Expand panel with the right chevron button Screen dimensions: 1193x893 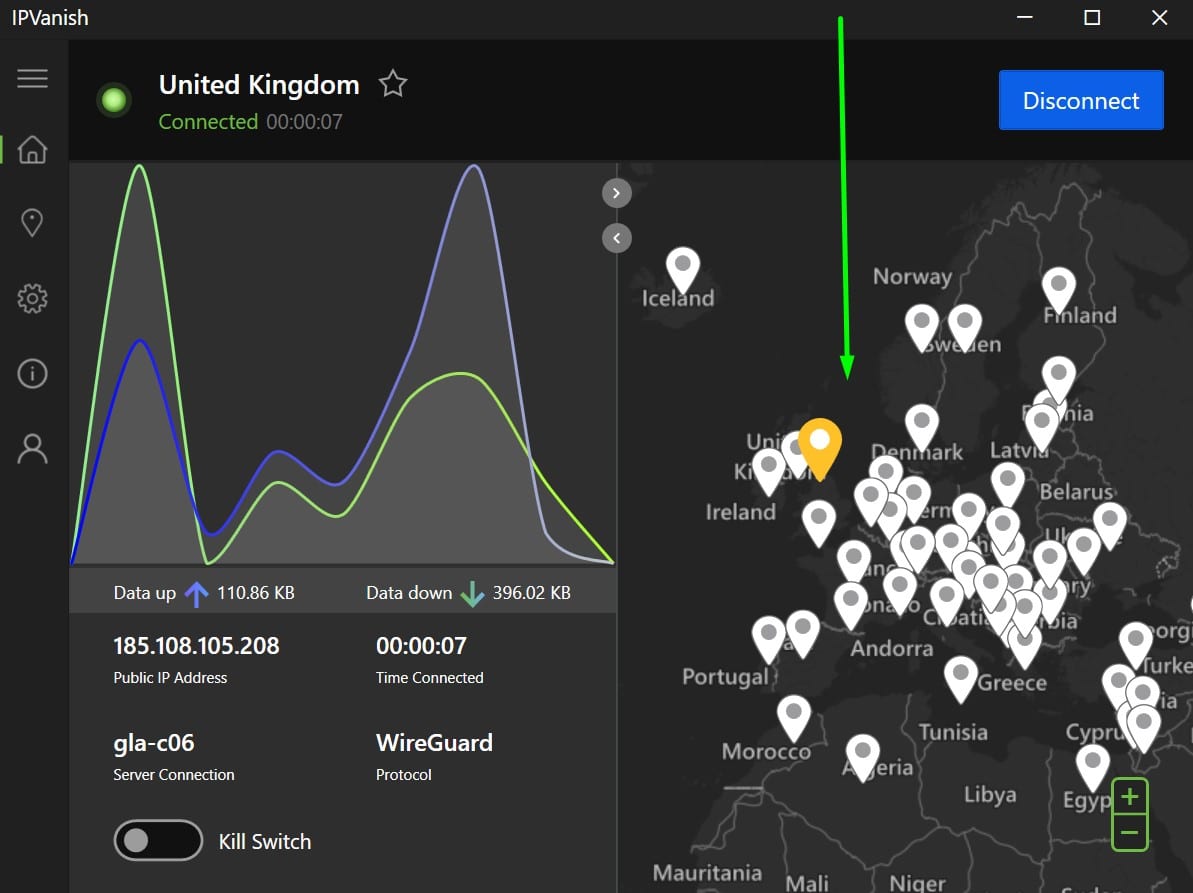point(616,193)
